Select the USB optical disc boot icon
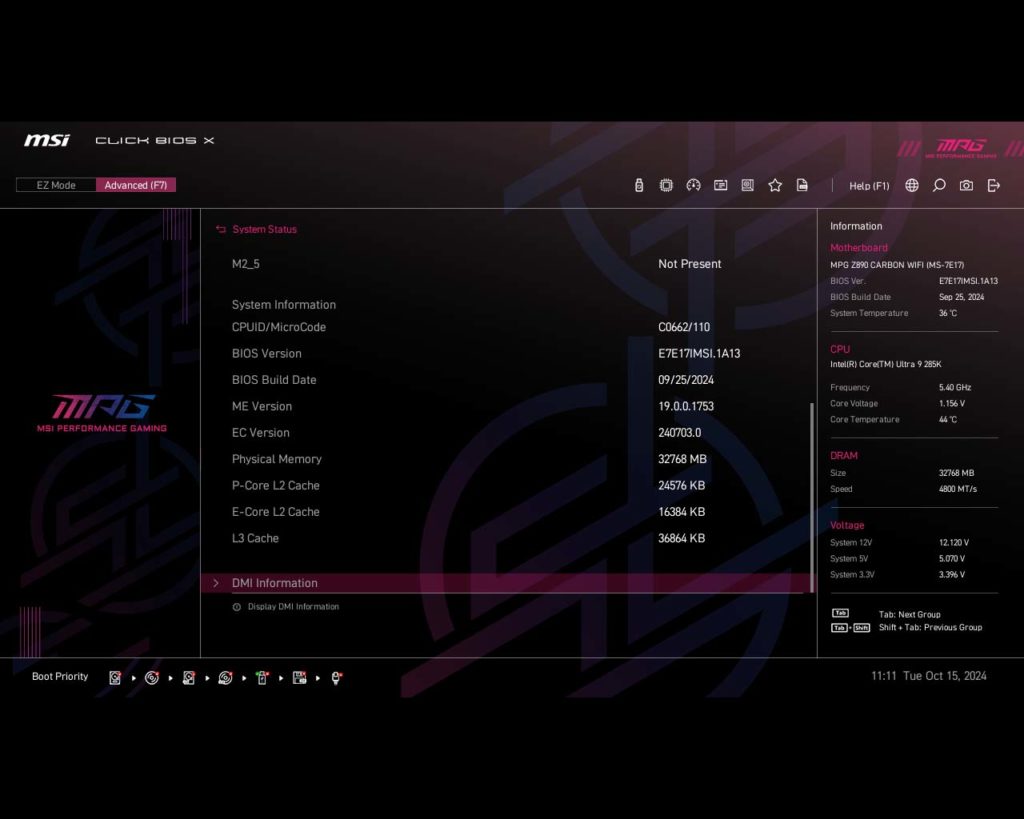This screenshot has height=819, width=1024. pyautogui.click(x=225, y=678)
